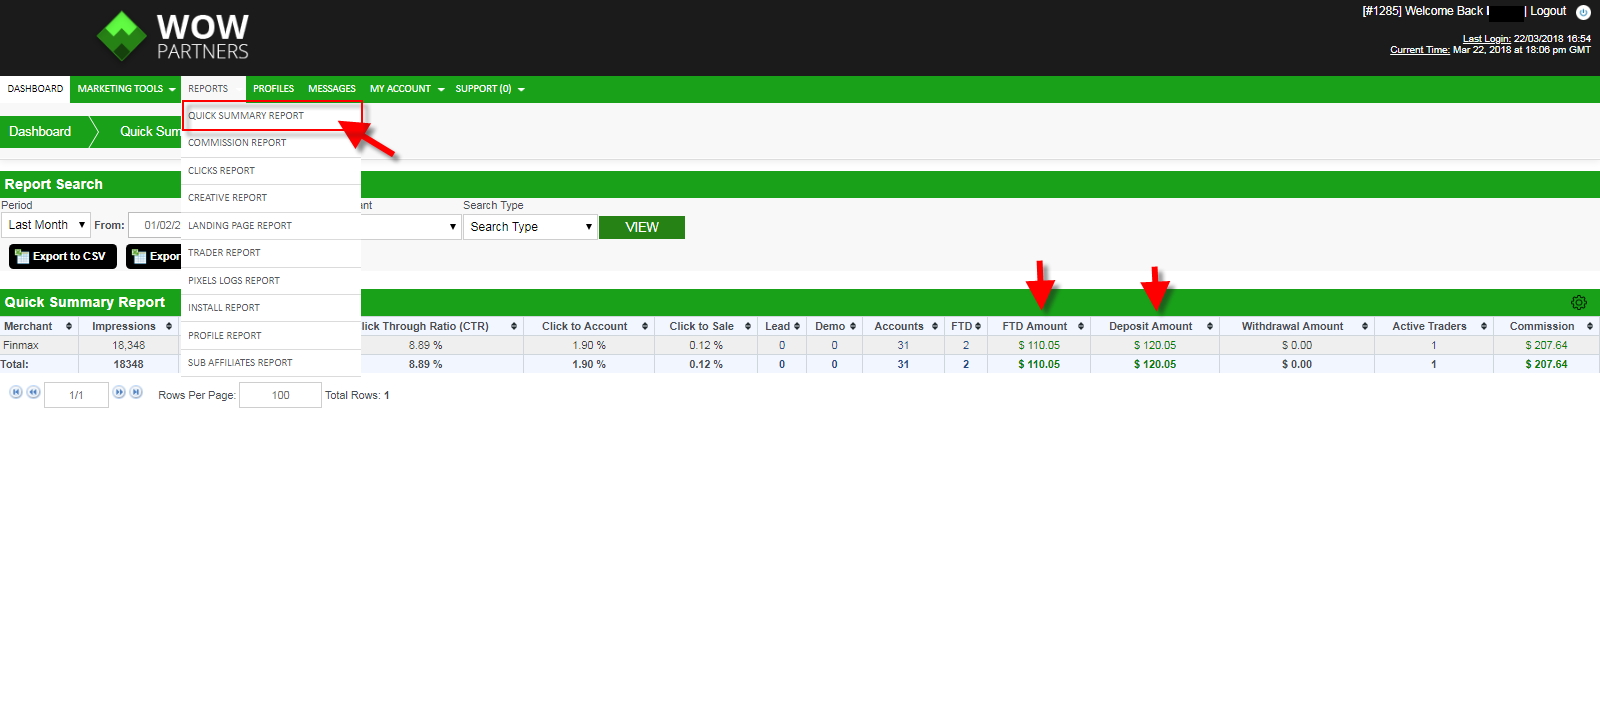Go to first page of results
This screenshot has width=1600, height=722.
[16, 393]
